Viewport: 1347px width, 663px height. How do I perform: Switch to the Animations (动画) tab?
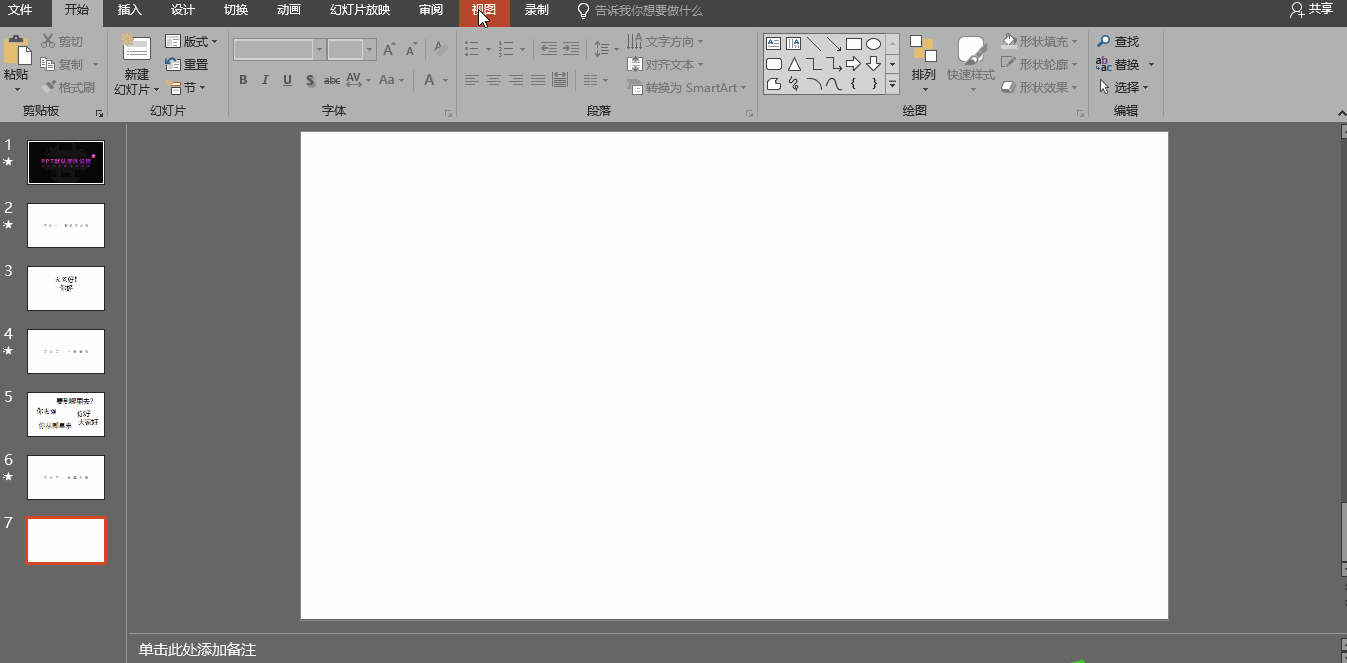289,10
